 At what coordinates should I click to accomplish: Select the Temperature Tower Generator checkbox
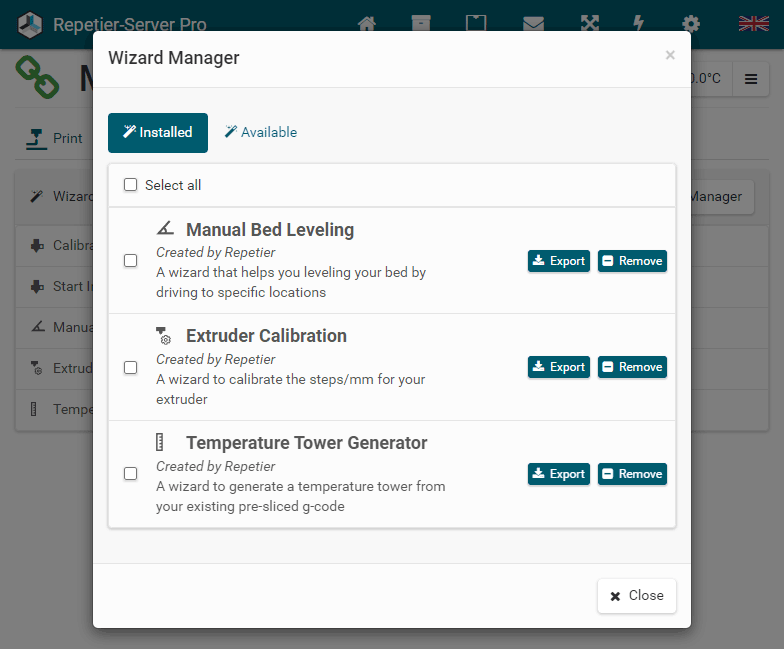131,474
